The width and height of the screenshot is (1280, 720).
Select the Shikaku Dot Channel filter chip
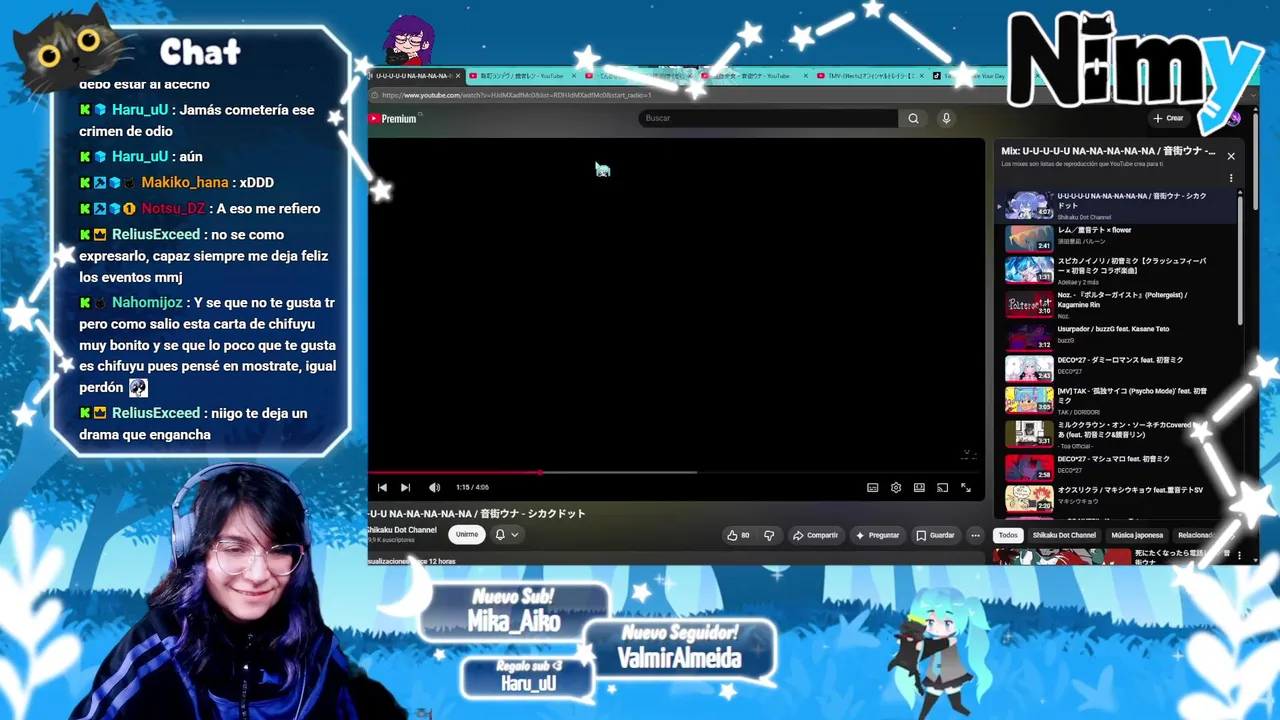[x=1064, y=535]
